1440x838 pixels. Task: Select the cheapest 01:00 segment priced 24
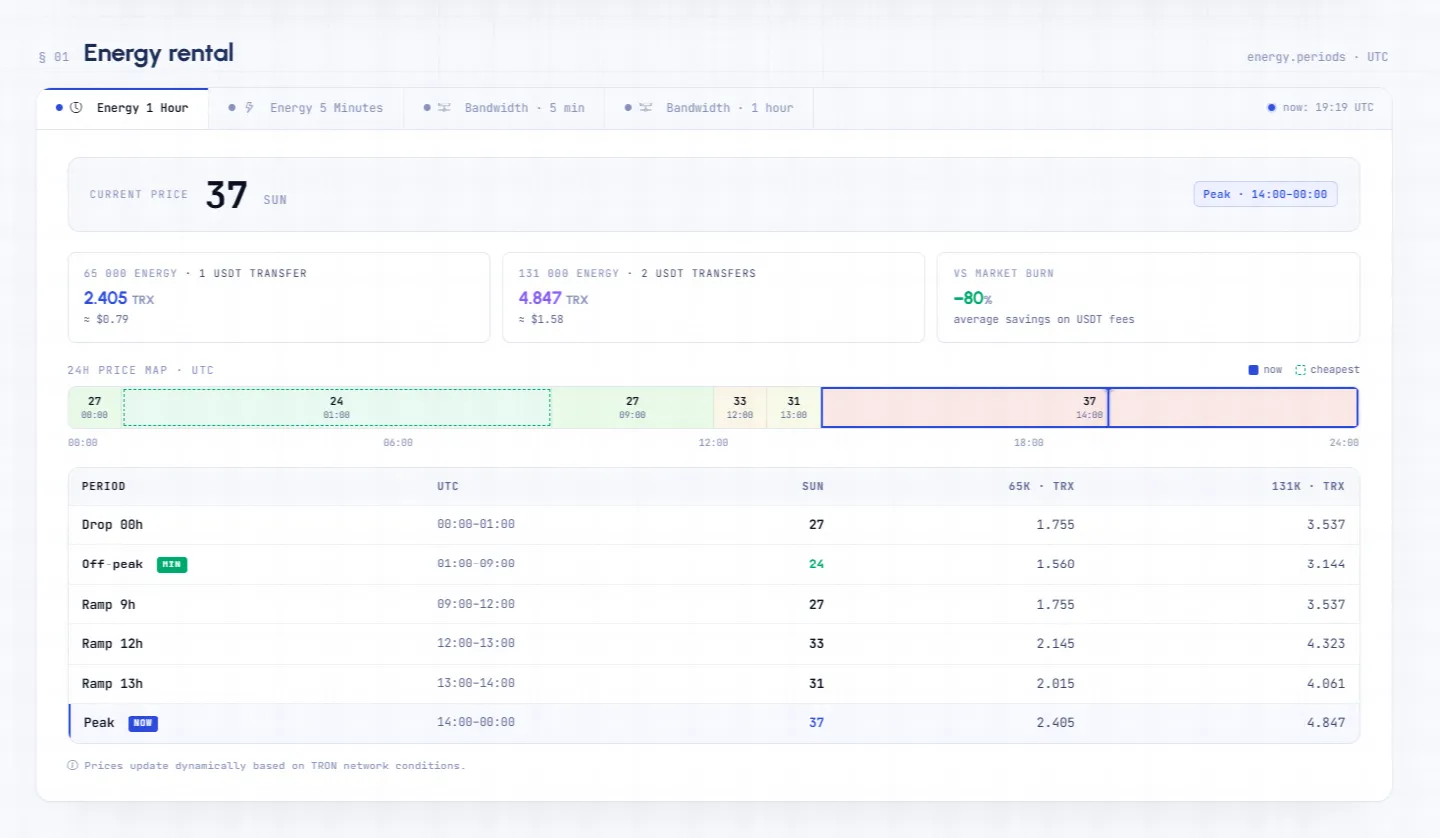337,408
